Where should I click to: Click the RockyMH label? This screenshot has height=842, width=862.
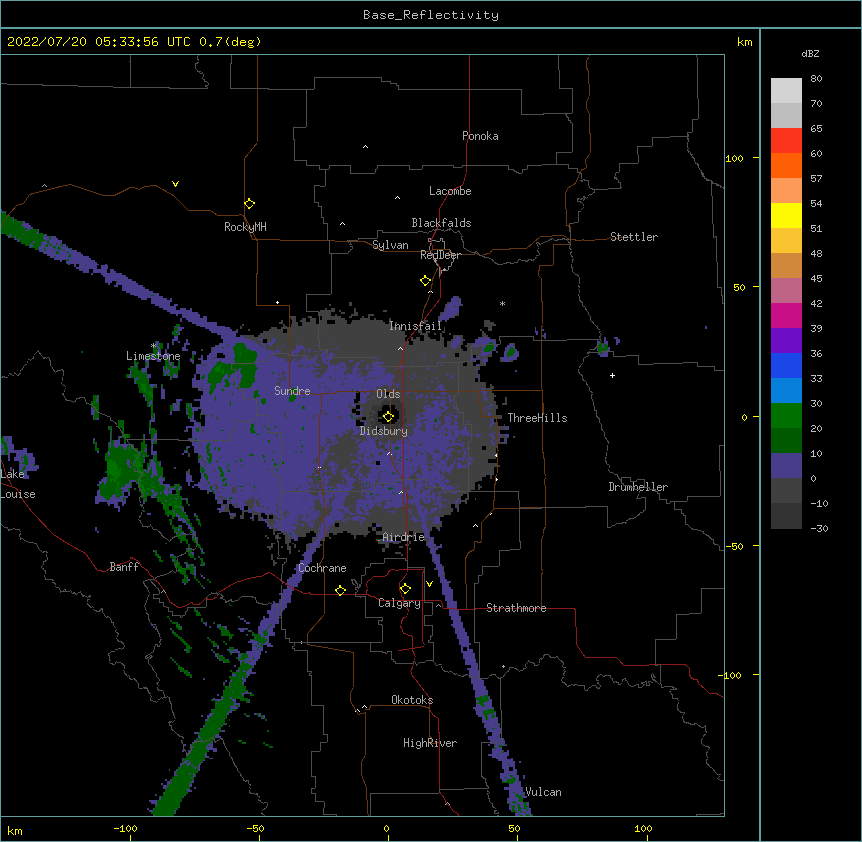coord(245,227)
